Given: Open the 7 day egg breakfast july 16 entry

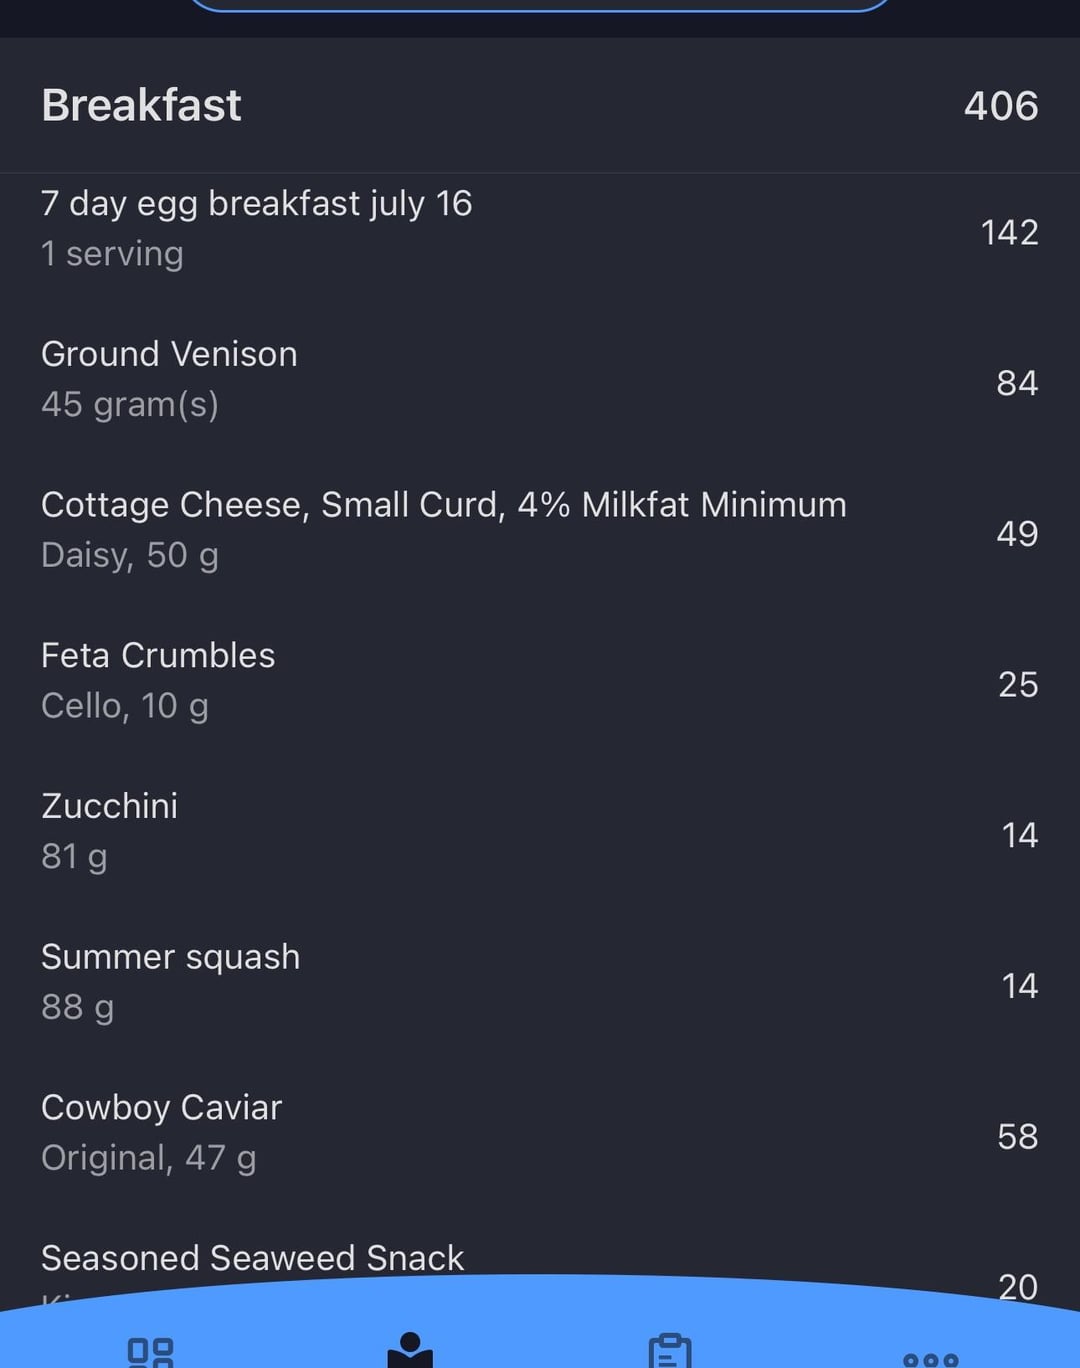Looking at the screenshot, I should [x=540, y=229].
